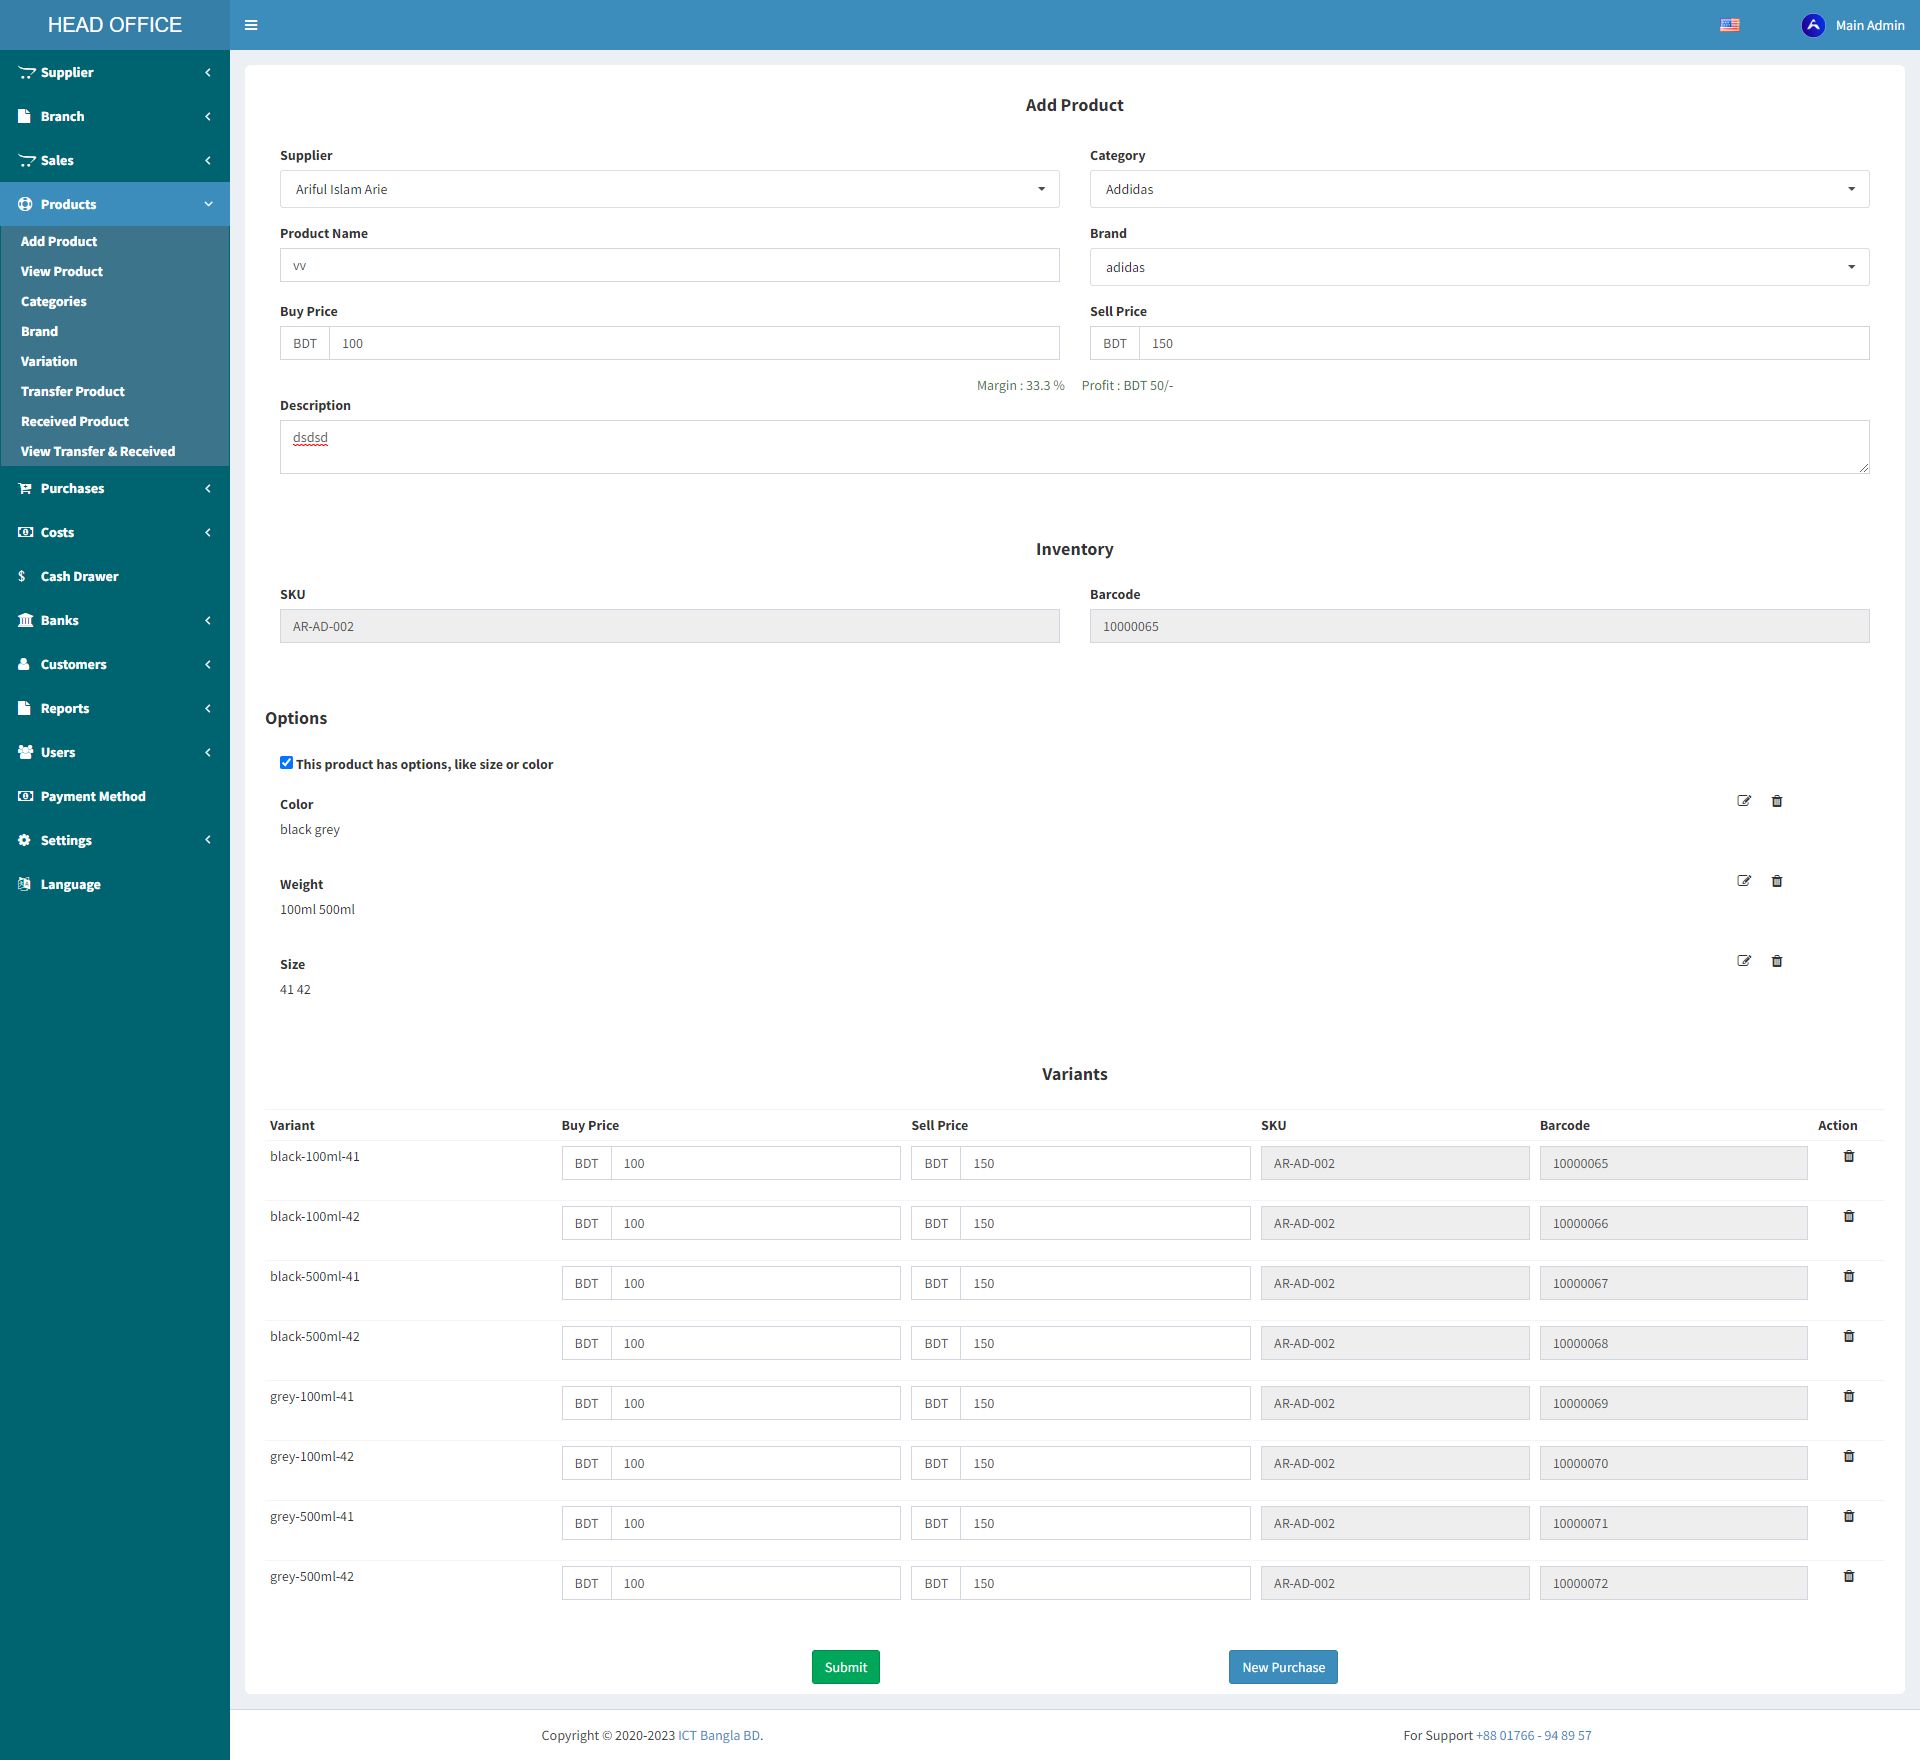This screenshot has width=1920, height=1760.
Task: Click the hamburger menu toggle icon
Action: [x=251, y=25]
